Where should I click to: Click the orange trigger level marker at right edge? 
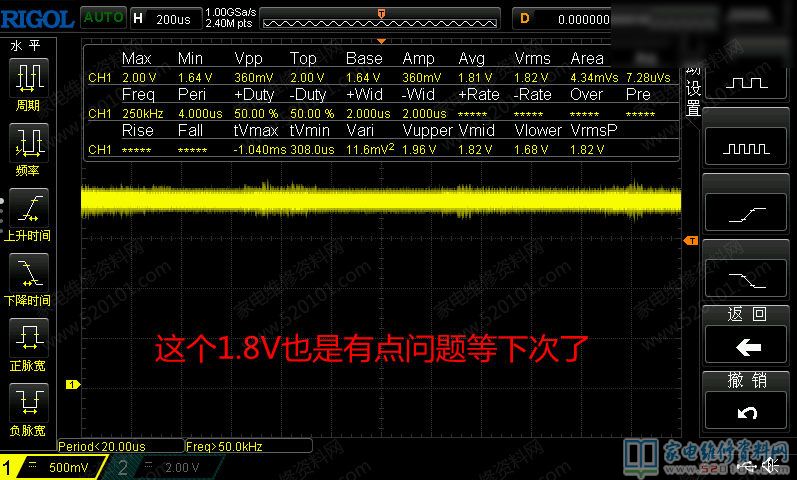(689, 241)
